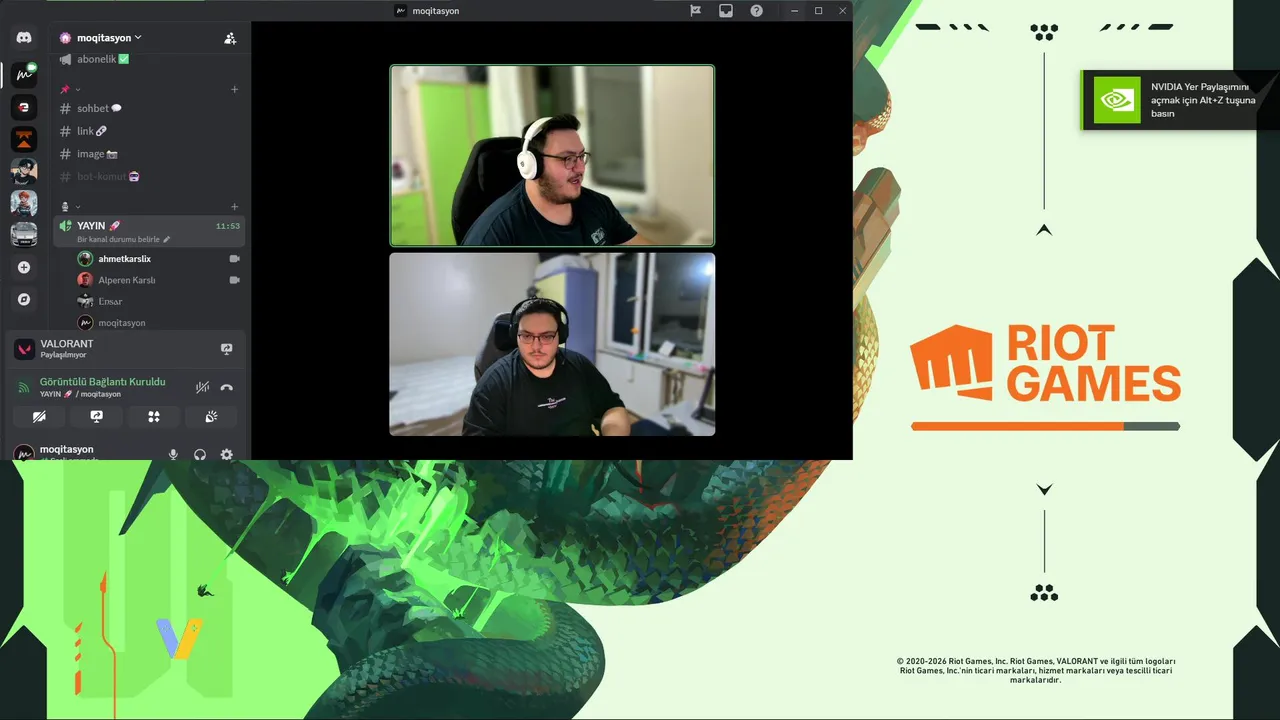Open server with the car picture icon

[24, 234]
